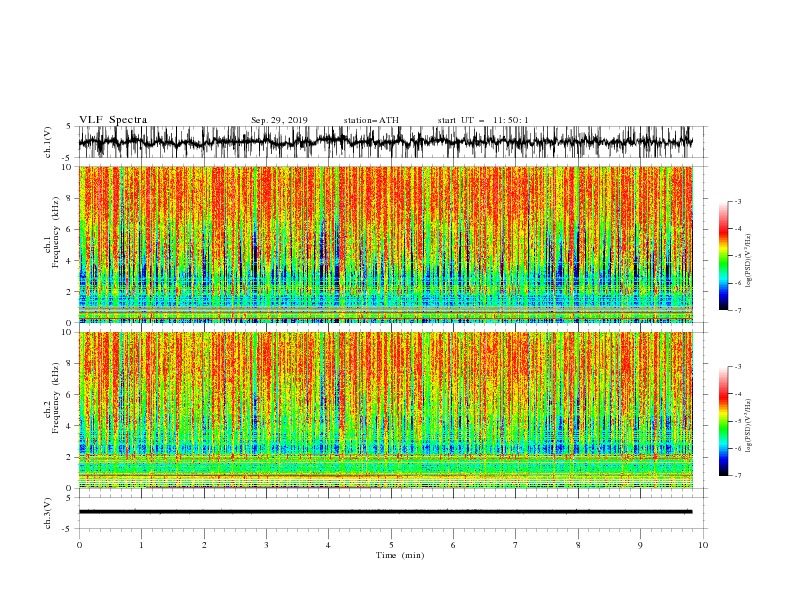This screenshot has height=612, width=792.
Task: Click the '-7' label on lower colorbar
Action: 737,476
